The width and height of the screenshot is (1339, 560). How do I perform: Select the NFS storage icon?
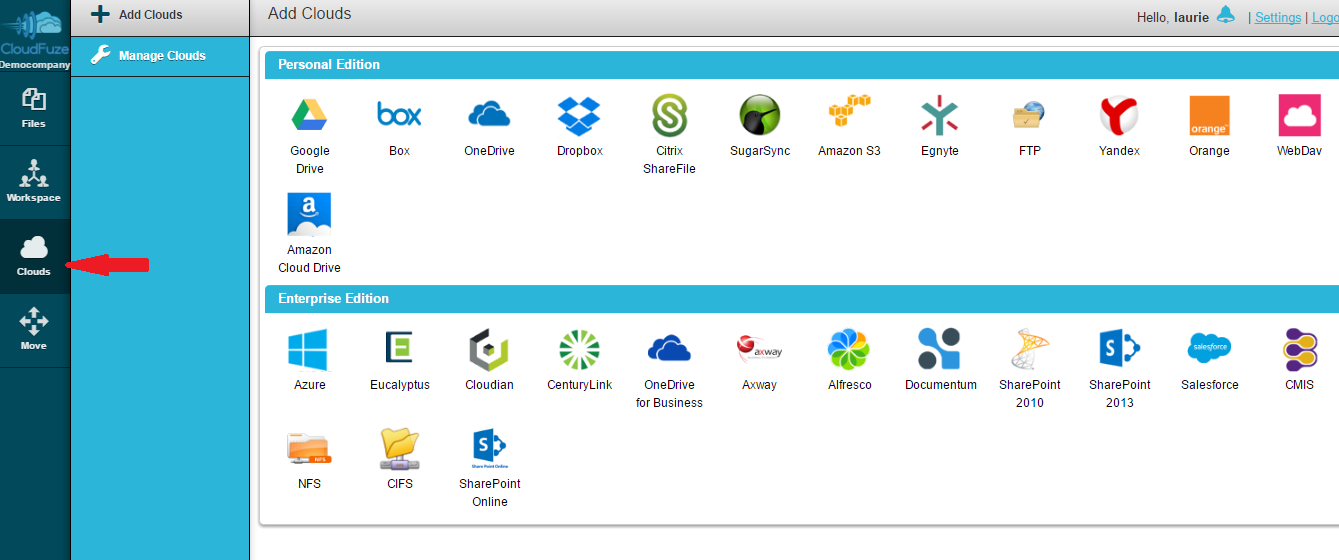[x=309, y=448]
